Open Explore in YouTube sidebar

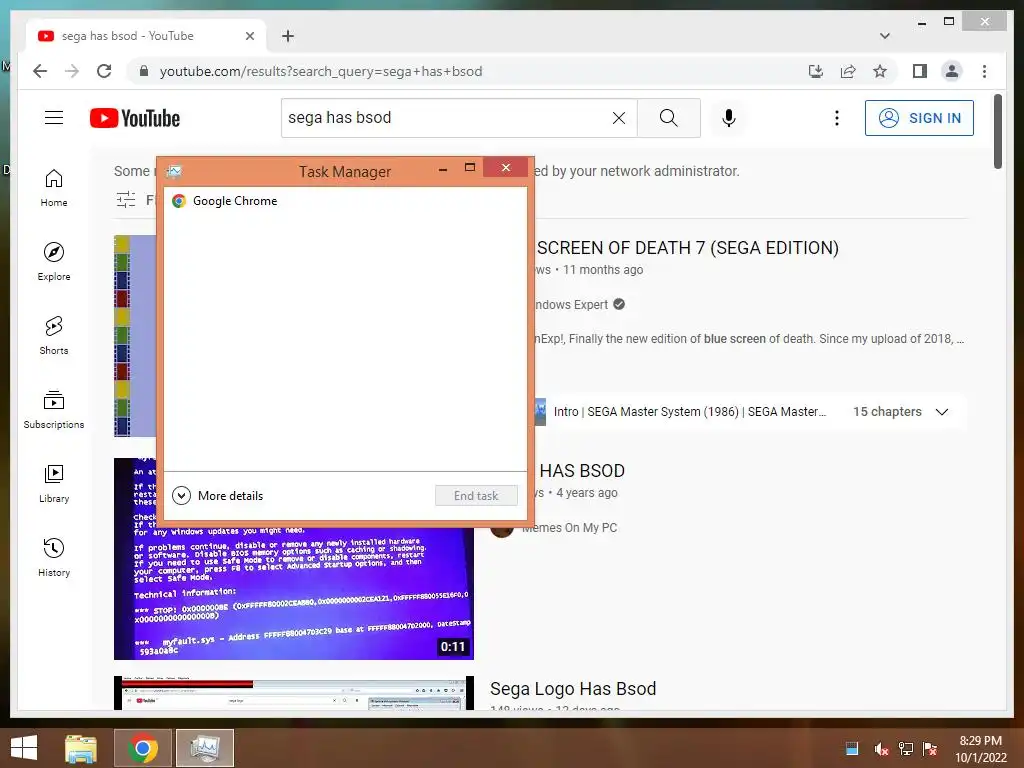(x=54, y=262)
